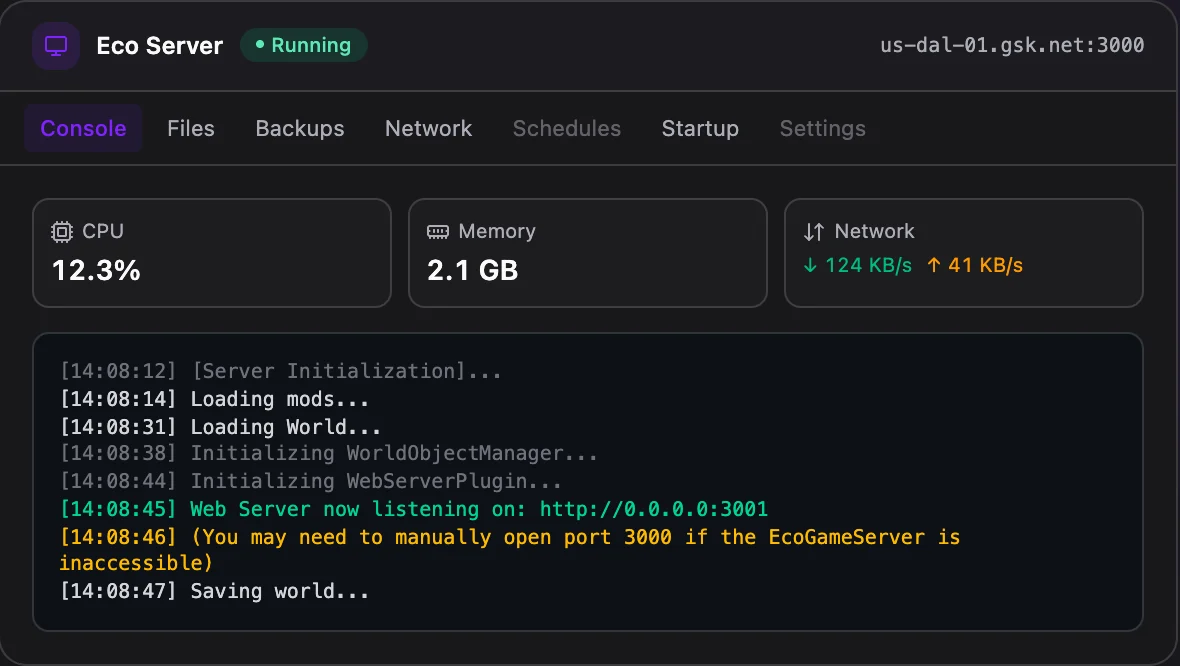This screenshot has width=1180, height=666.
Task: Click the purple monitor server icon
Action: (56, 46)
